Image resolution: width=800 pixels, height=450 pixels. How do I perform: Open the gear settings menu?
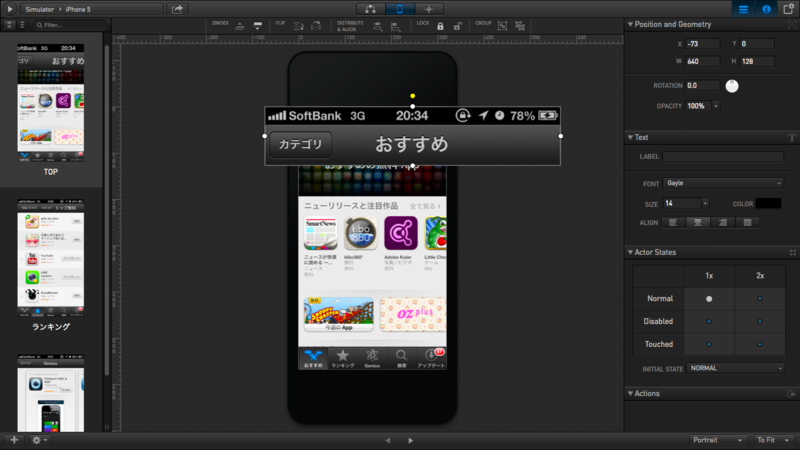38,440
